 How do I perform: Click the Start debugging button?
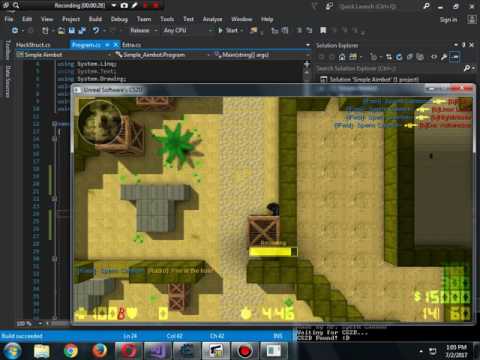229,30
